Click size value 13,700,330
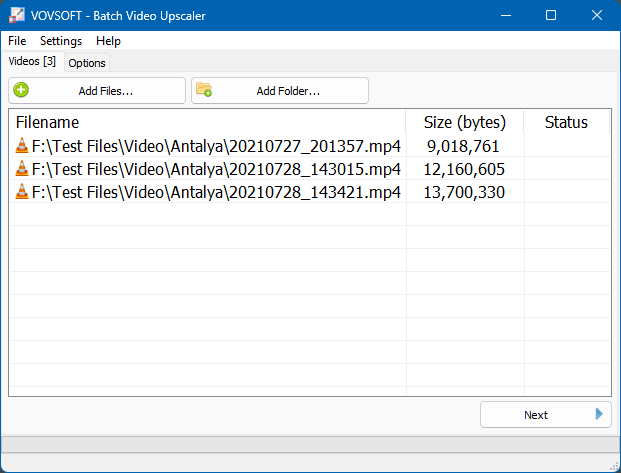This screenshot has width=621, height=473. click(464, 193)
